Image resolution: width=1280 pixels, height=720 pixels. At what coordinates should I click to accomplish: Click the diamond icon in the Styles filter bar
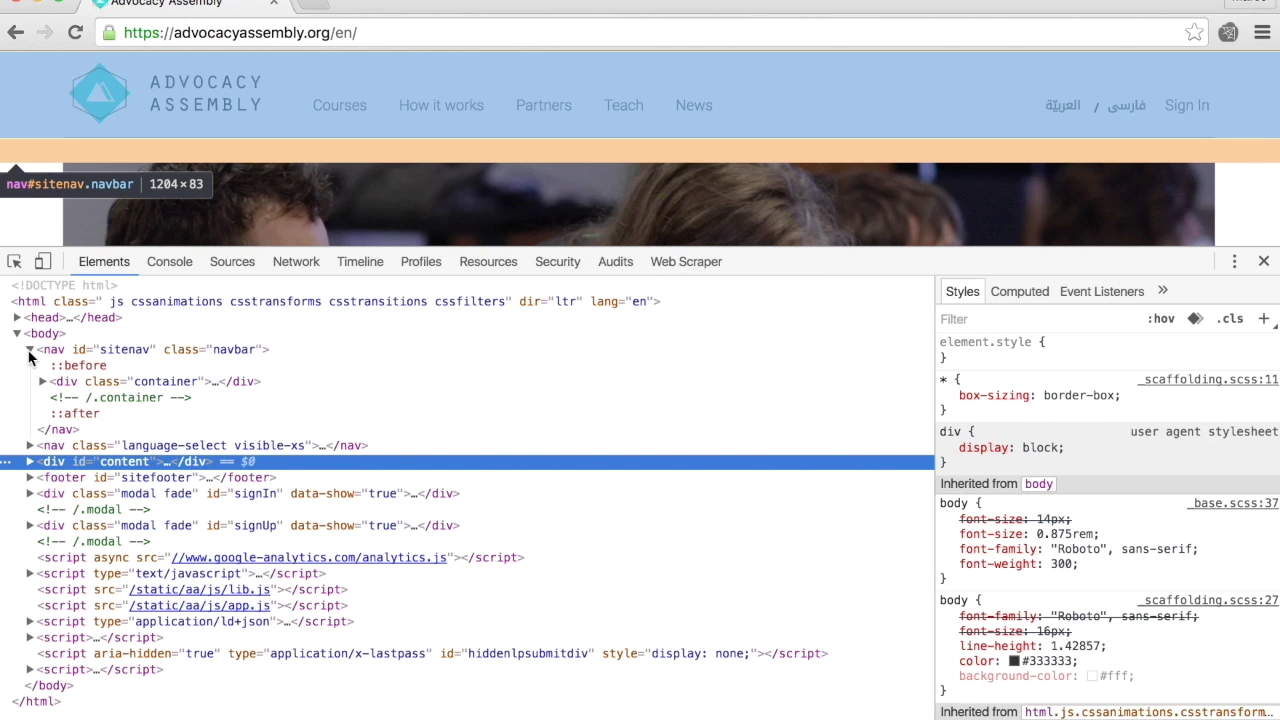point(1195,319)
